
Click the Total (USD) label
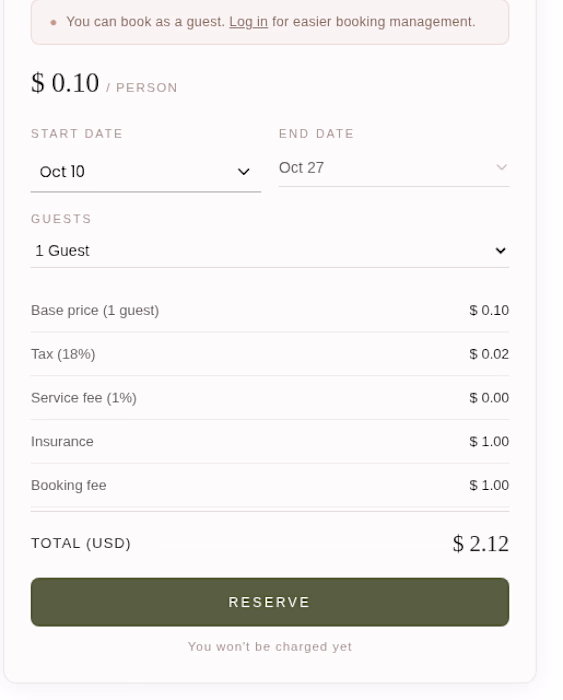pos(81,543)
